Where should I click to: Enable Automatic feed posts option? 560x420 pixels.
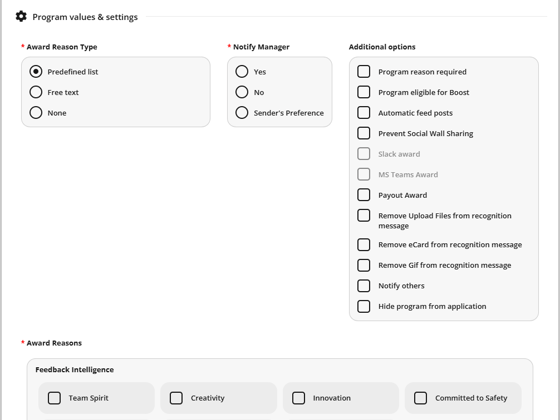coord(364,112)
